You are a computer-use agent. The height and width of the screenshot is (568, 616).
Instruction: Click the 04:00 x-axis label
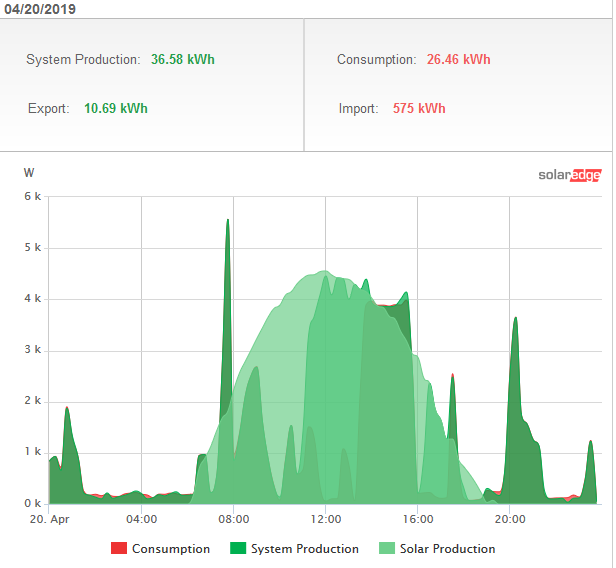[x=142, y=519]
